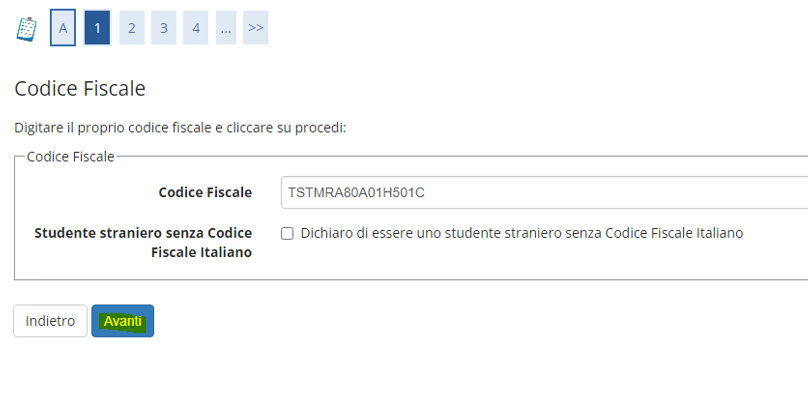Select step A in the wizard
Screen dimensions: 808x393
[x=63, y=28]
